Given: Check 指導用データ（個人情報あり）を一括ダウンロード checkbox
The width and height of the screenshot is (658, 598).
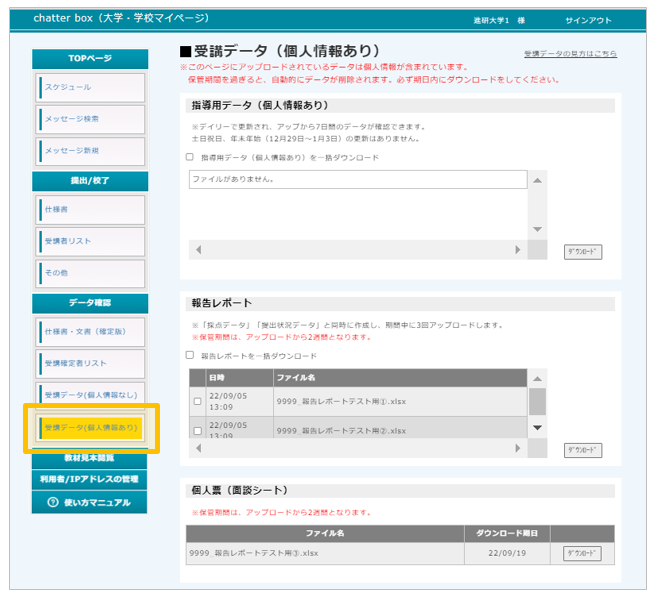Looking at the screenshot, I should [x=190, y=157].
